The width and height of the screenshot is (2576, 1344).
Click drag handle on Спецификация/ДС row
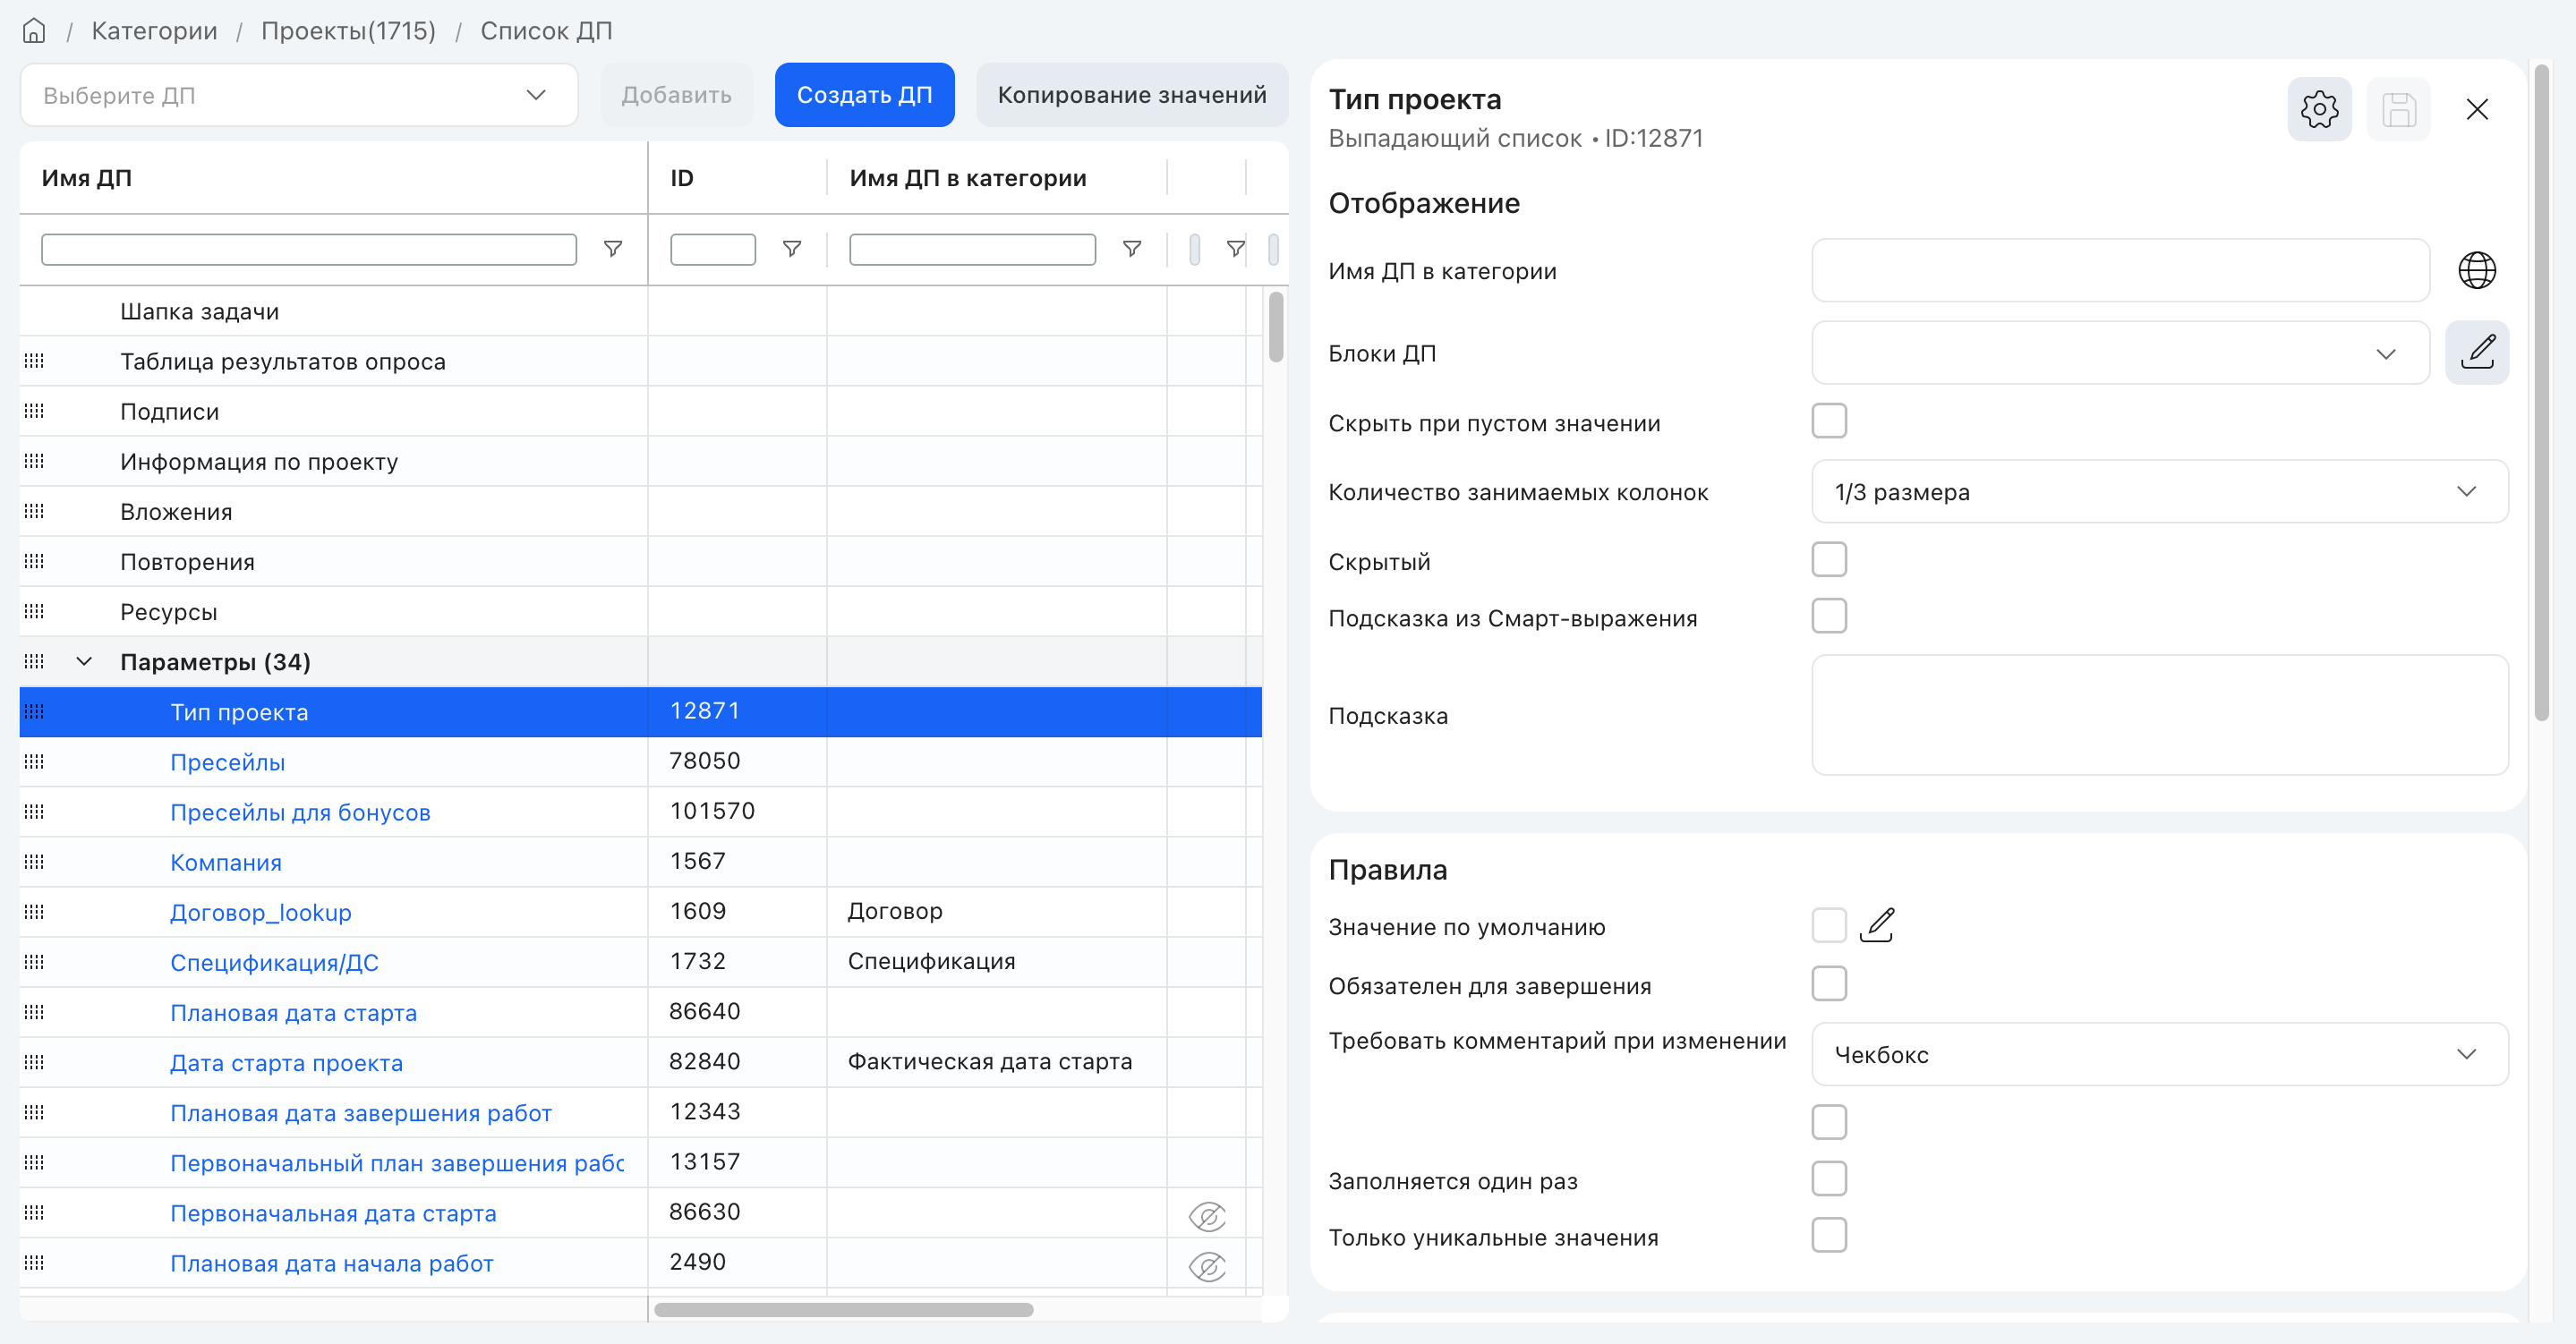(34, 962)
